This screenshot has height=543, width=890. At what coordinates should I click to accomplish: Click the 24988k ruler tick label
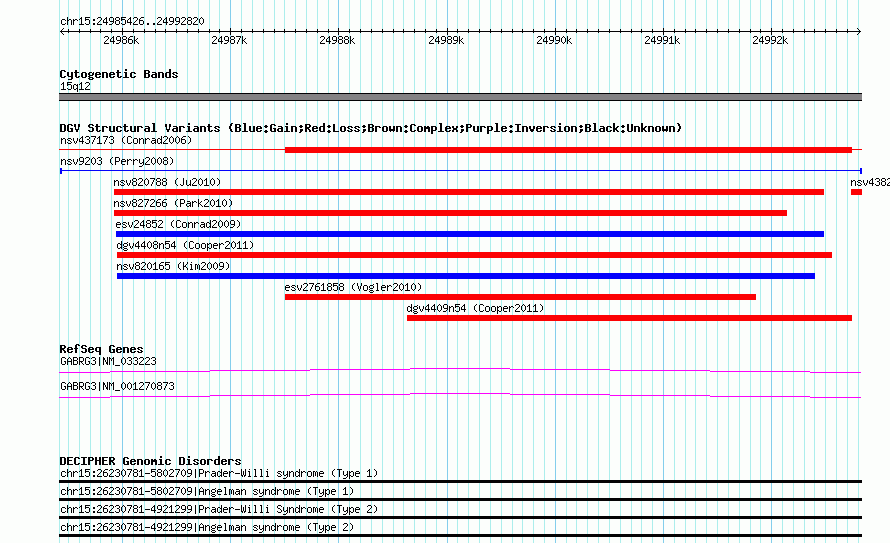tap(337, 40)
